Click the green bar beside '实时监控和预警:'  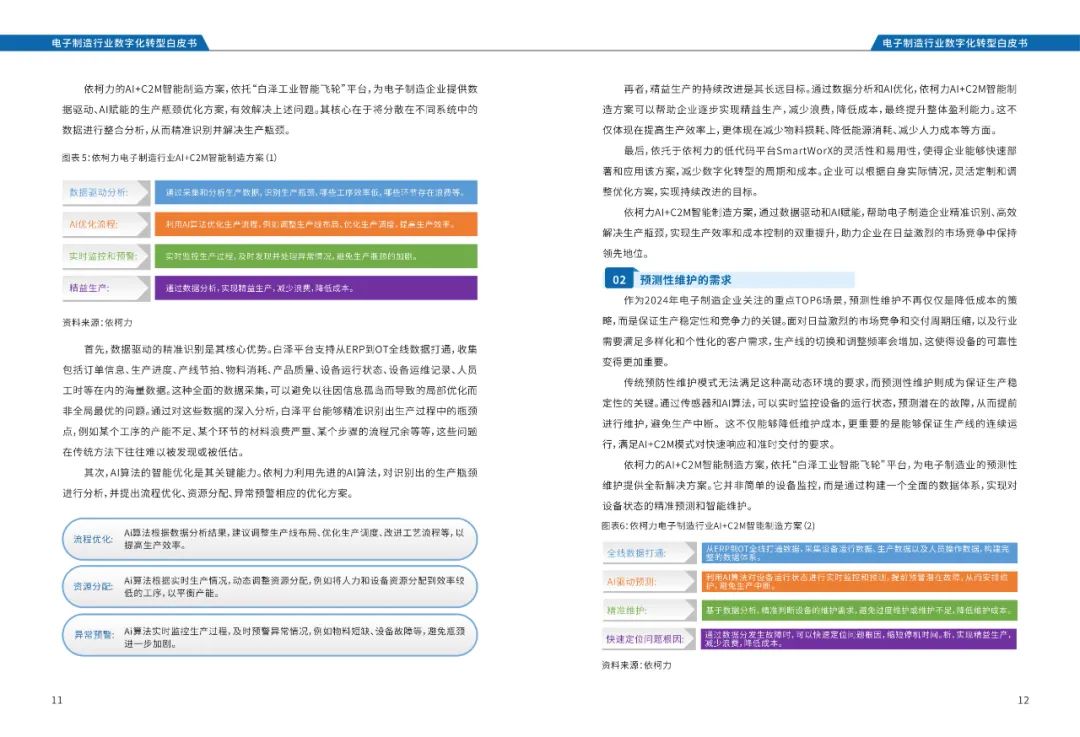coord(316,256)
